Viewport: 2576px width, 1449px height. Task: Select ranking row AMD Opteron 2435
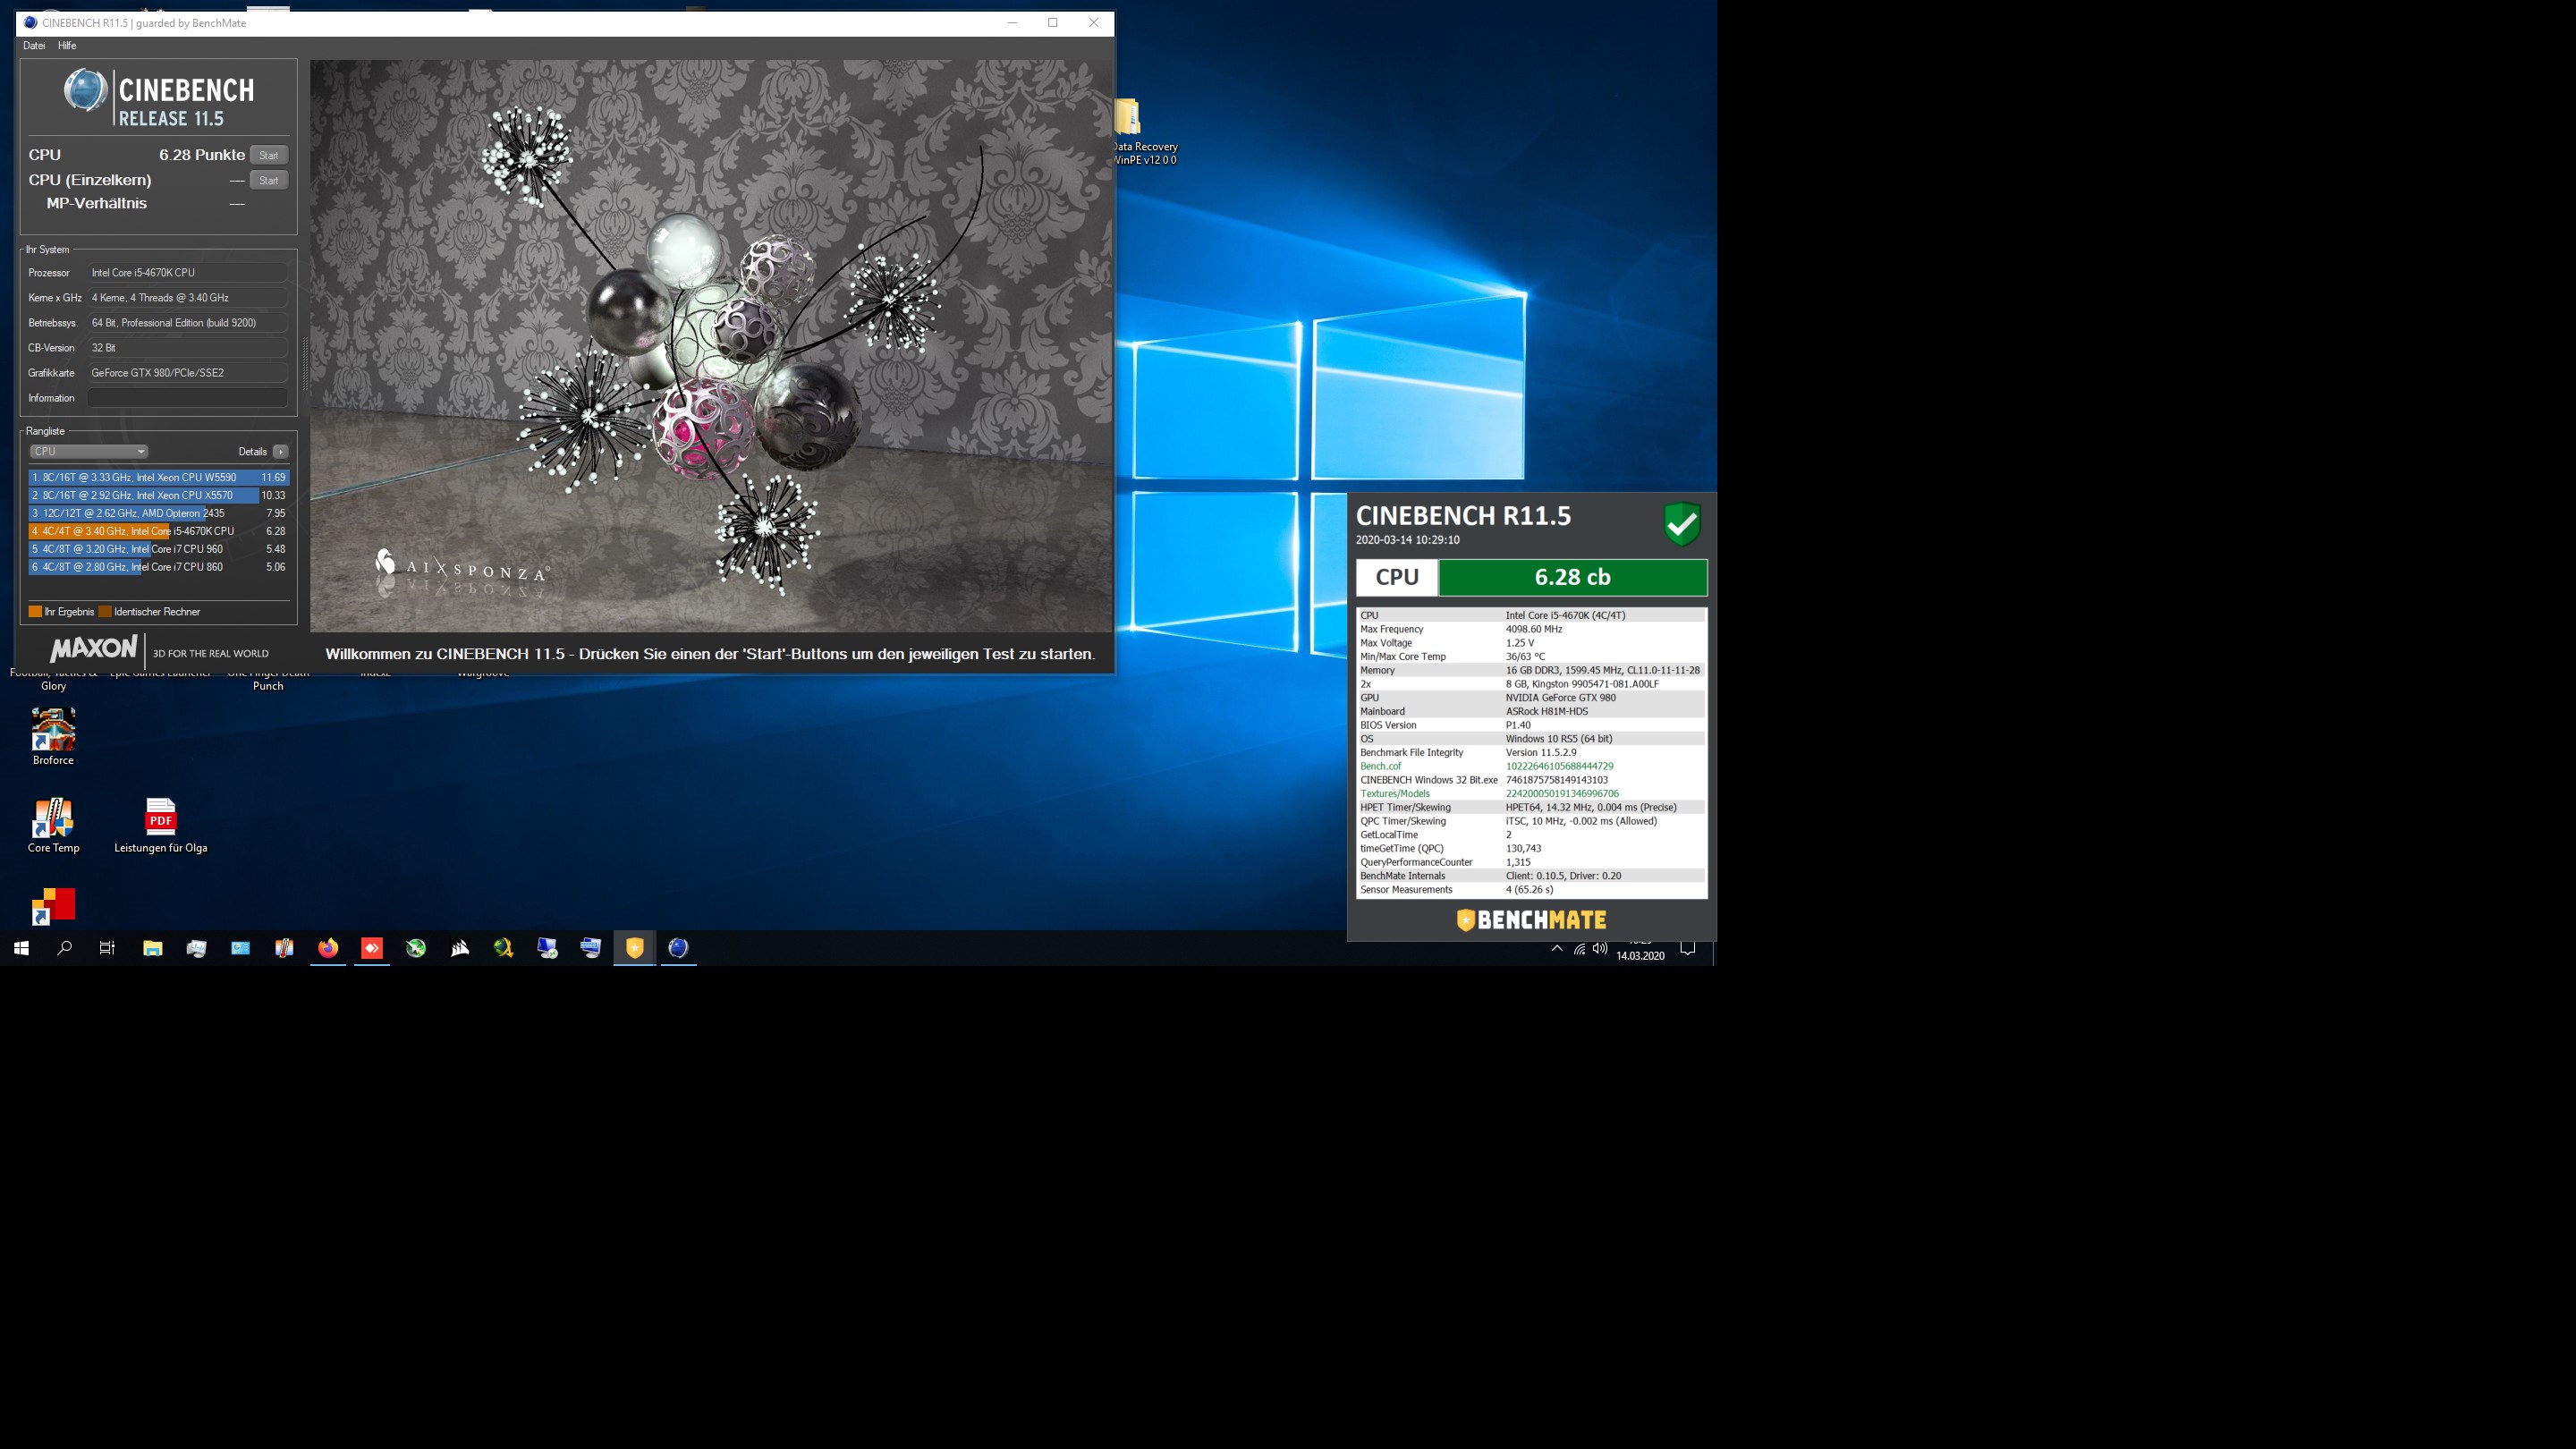[159, 513]
